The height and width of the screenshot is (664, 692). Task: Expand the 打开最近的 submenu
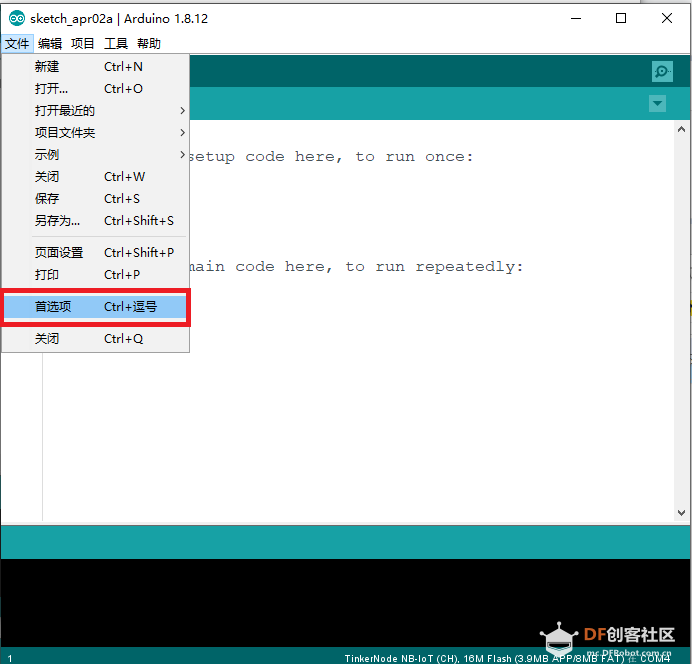coord(95,111)
